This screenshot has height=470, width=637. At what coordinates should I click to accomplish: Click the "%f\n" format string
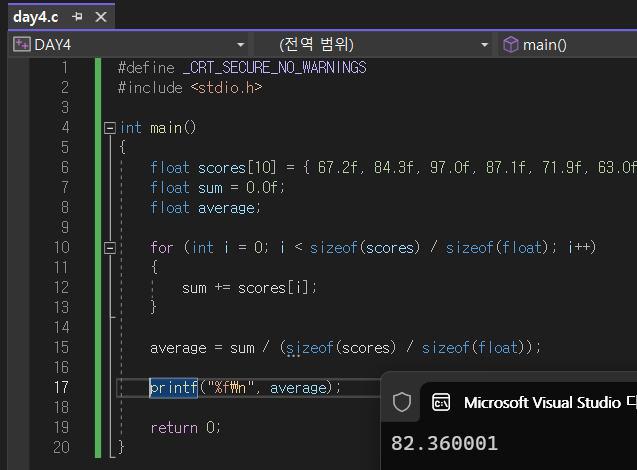(x=231, y=388)
